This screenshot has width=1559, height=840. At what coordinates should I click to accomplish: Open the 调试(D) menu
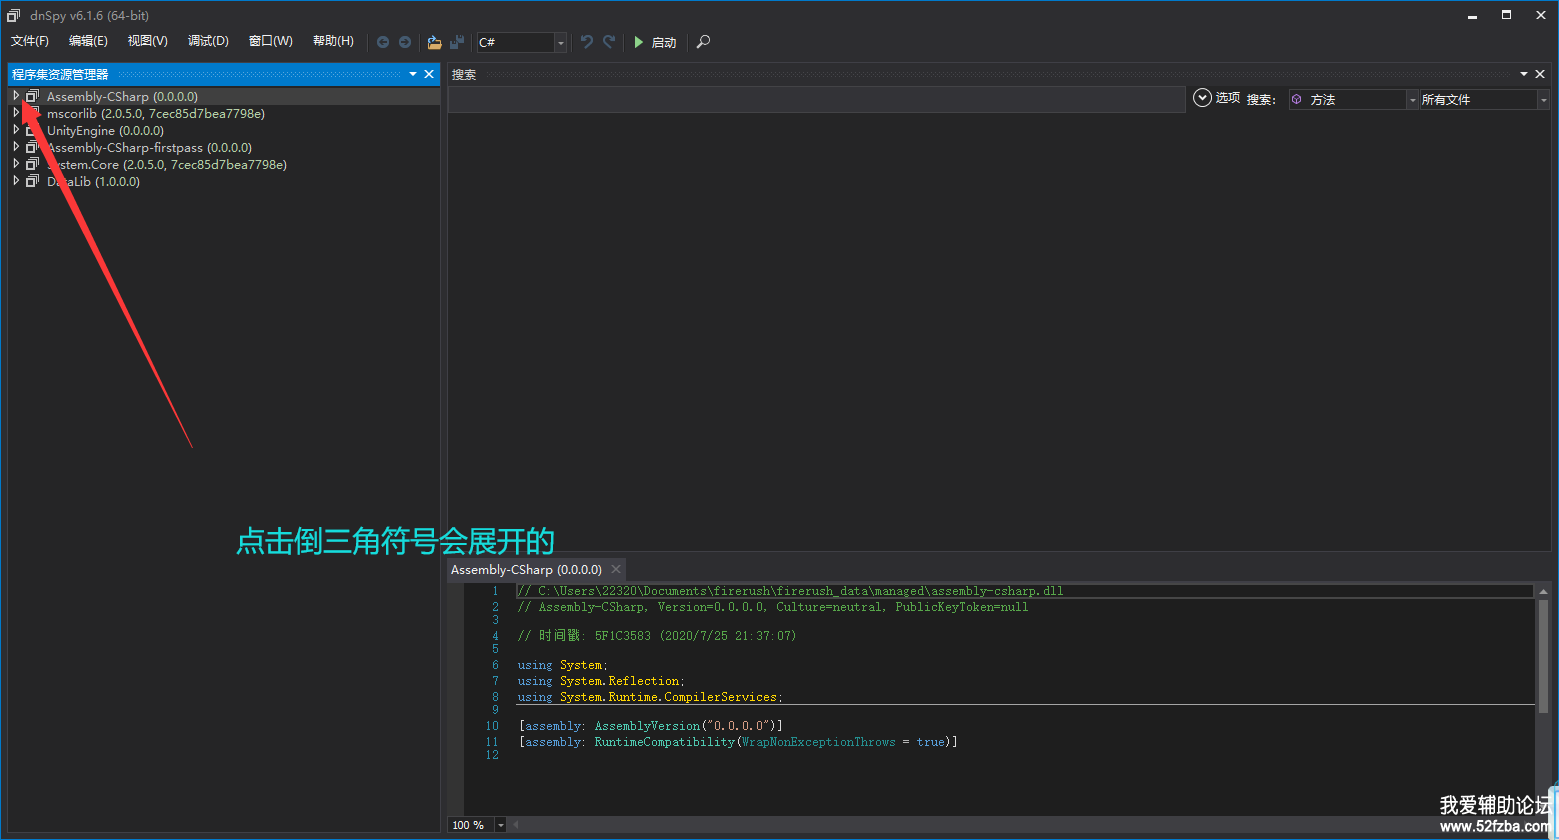click(x=208, y=41)
